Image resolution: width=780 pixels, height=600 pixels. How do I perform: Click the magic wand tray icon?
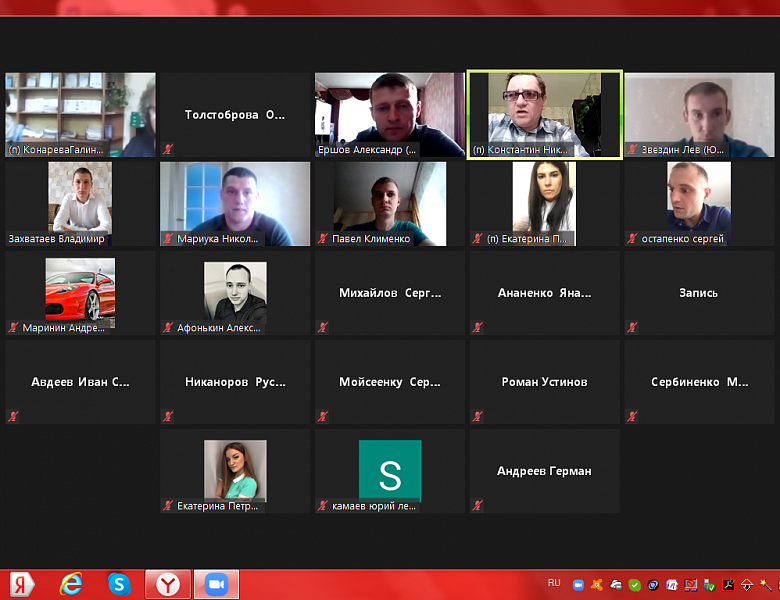(767, 585)
